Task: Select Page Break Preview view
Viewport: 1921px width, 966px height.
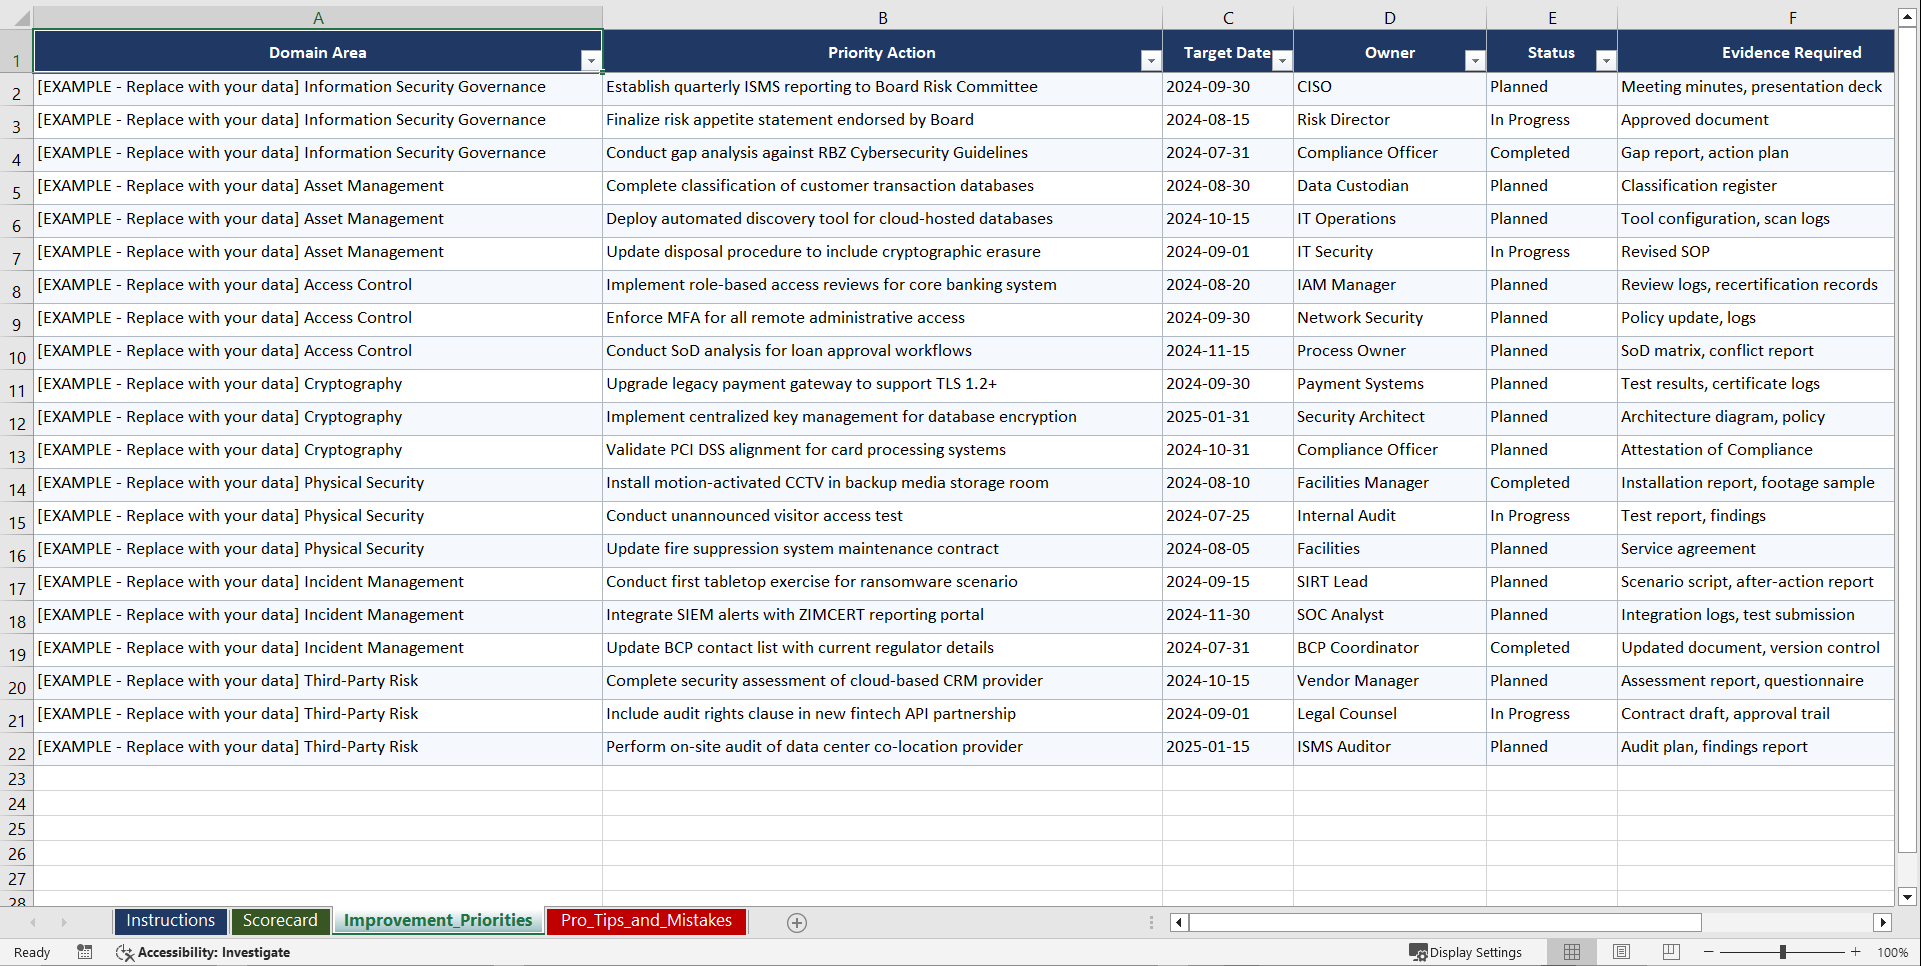Action: click(1671, 952)
